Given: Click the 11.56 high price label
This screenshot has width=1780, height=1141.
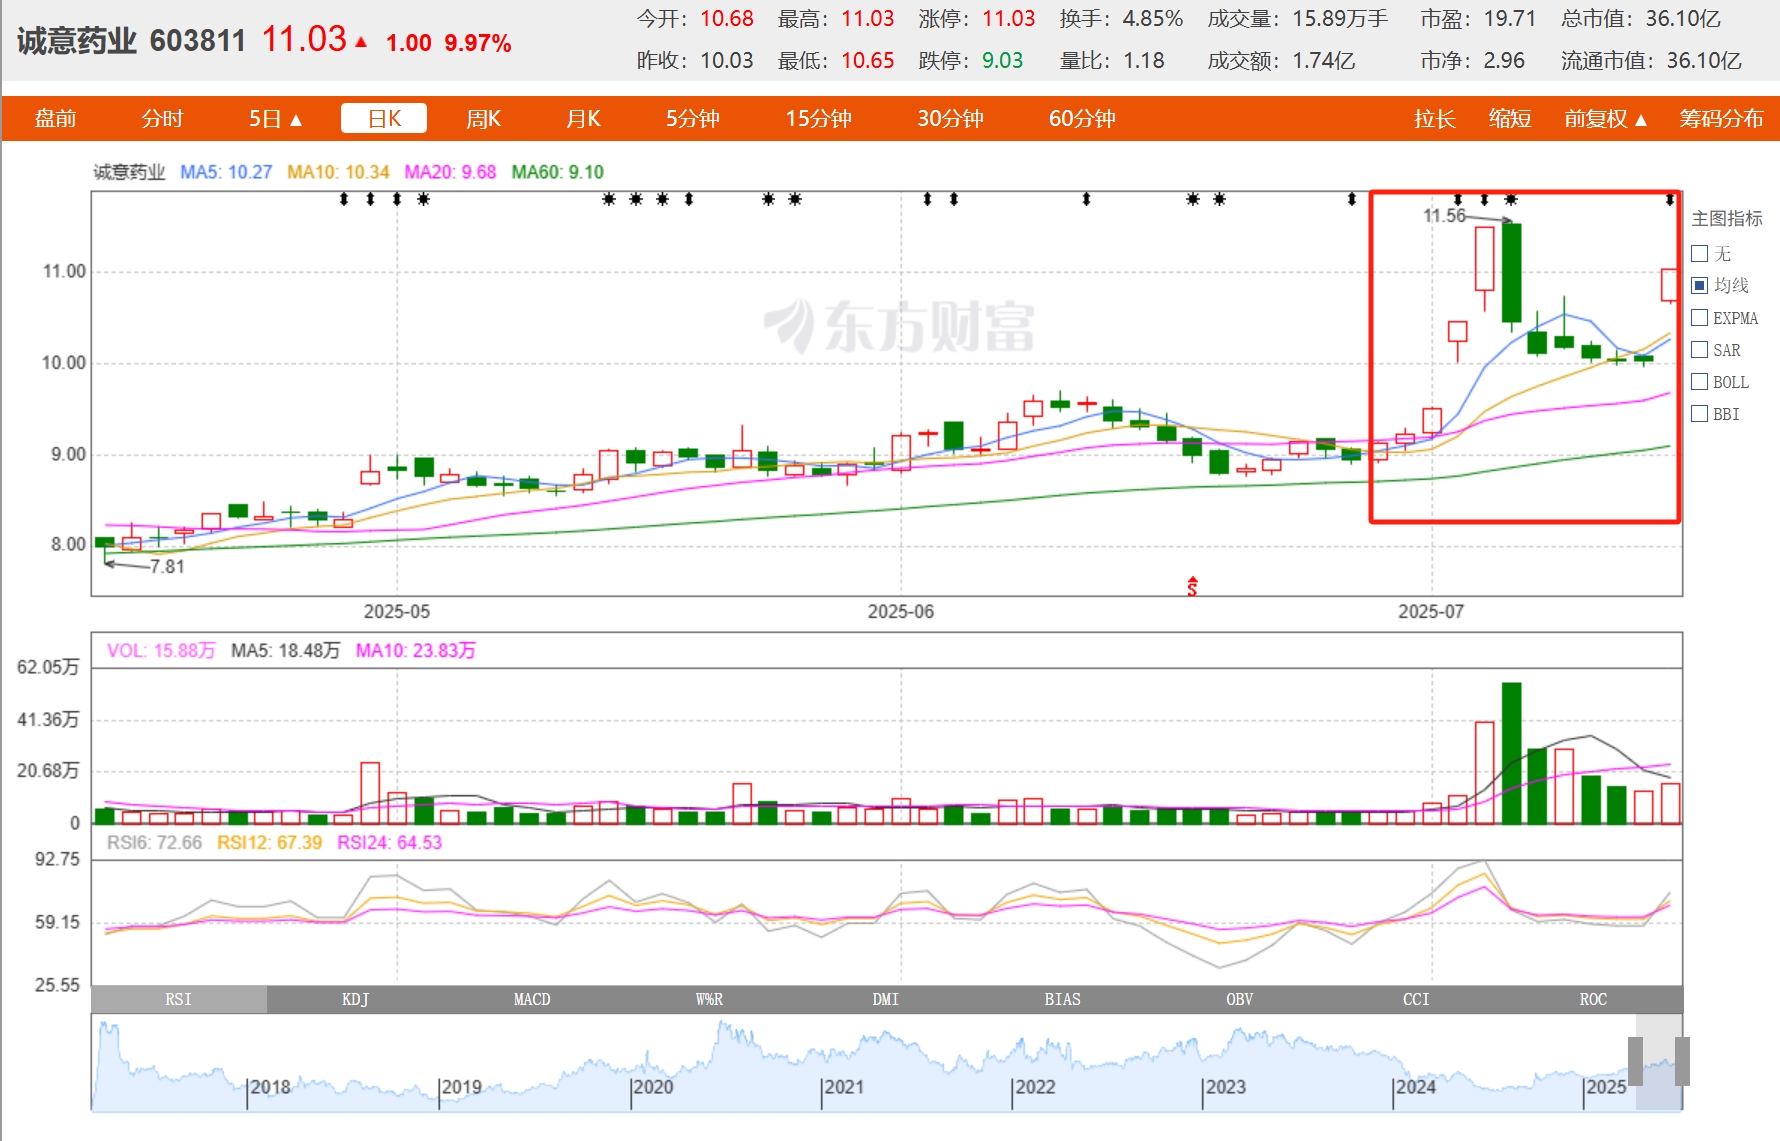Looking at the screenshot, I should tap(1444, 216).
